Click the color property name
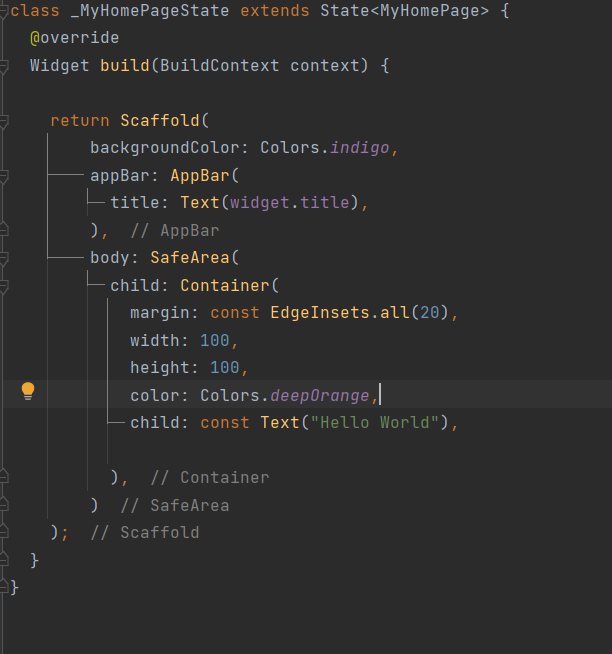This screenshot has height=654, width=612. 154,395
